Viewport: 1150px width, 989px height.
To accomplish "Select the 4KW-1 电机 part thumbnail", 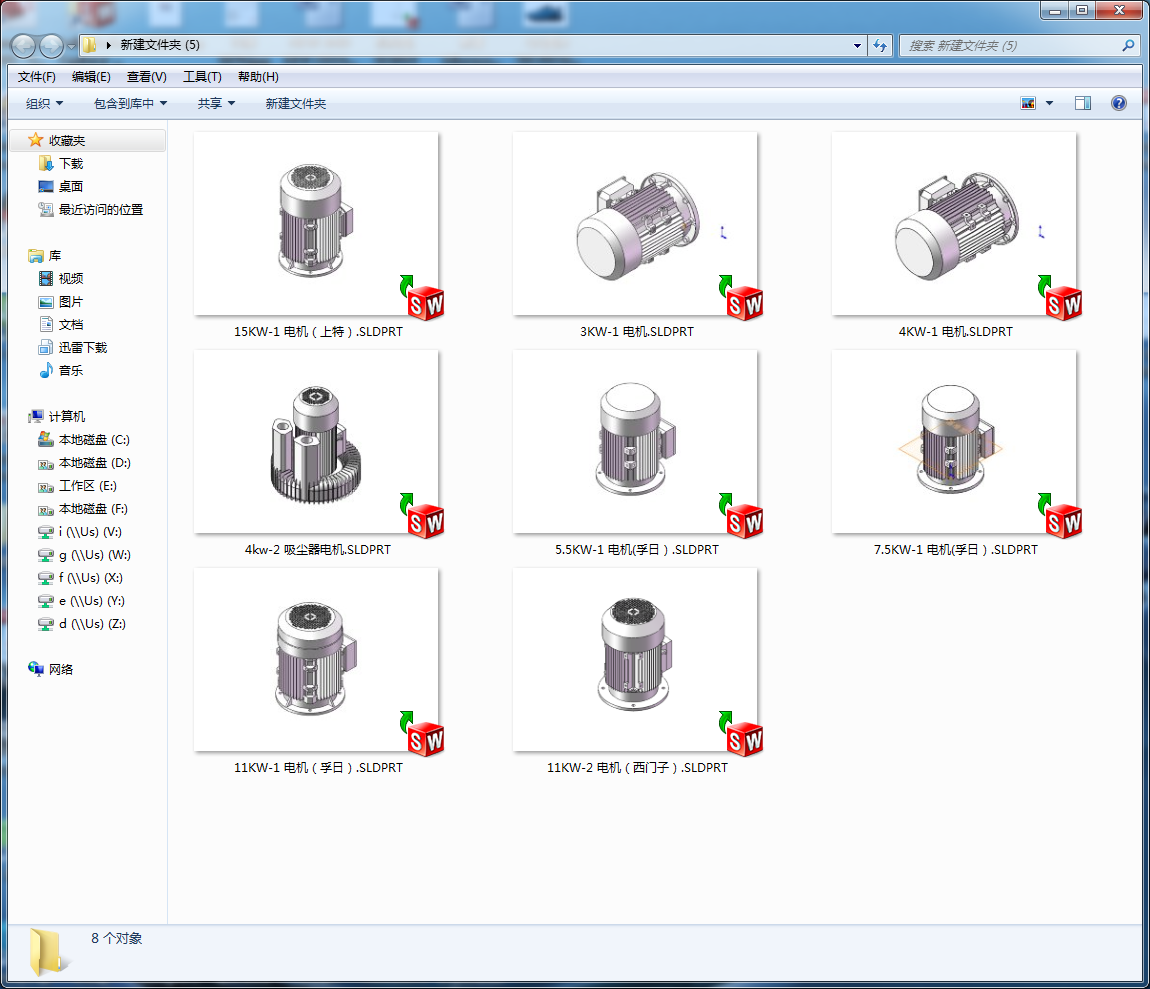I will coord(954,224).
